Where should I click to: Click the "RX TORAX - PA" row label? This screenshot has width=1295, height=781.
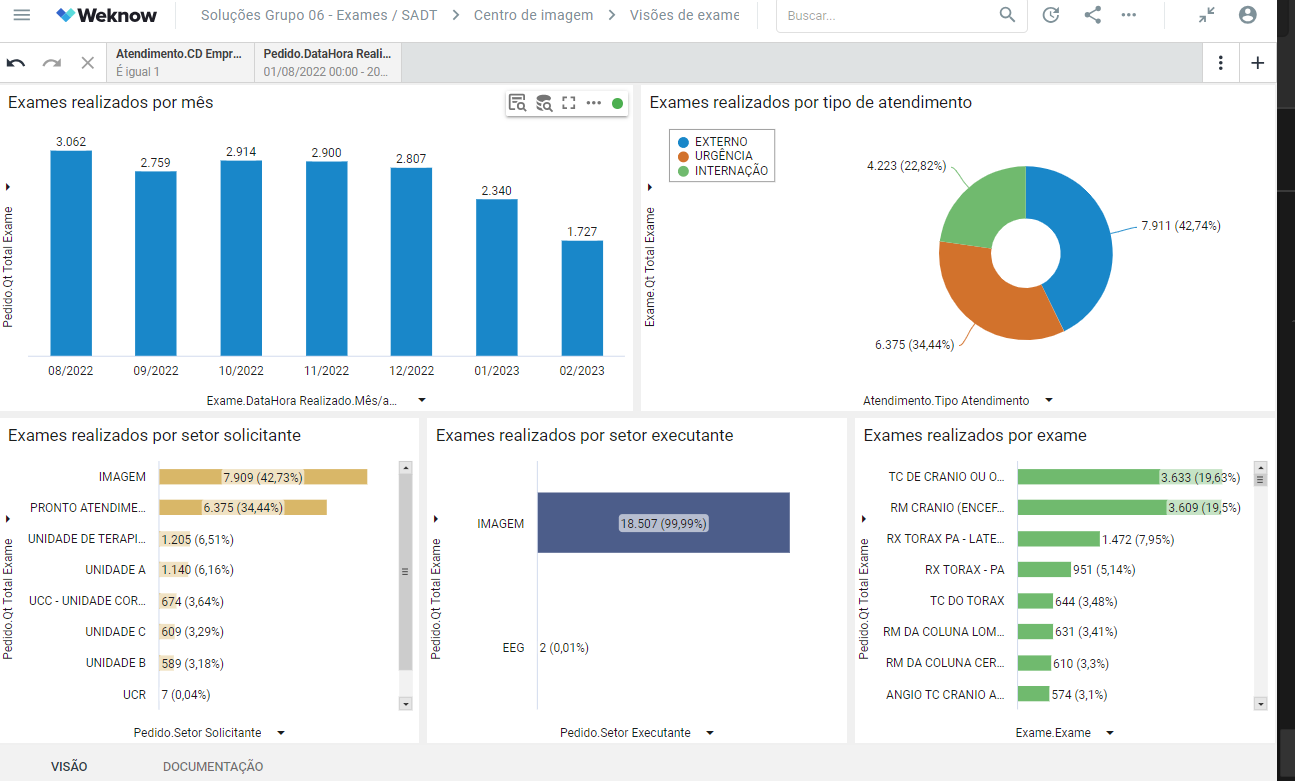965,570
